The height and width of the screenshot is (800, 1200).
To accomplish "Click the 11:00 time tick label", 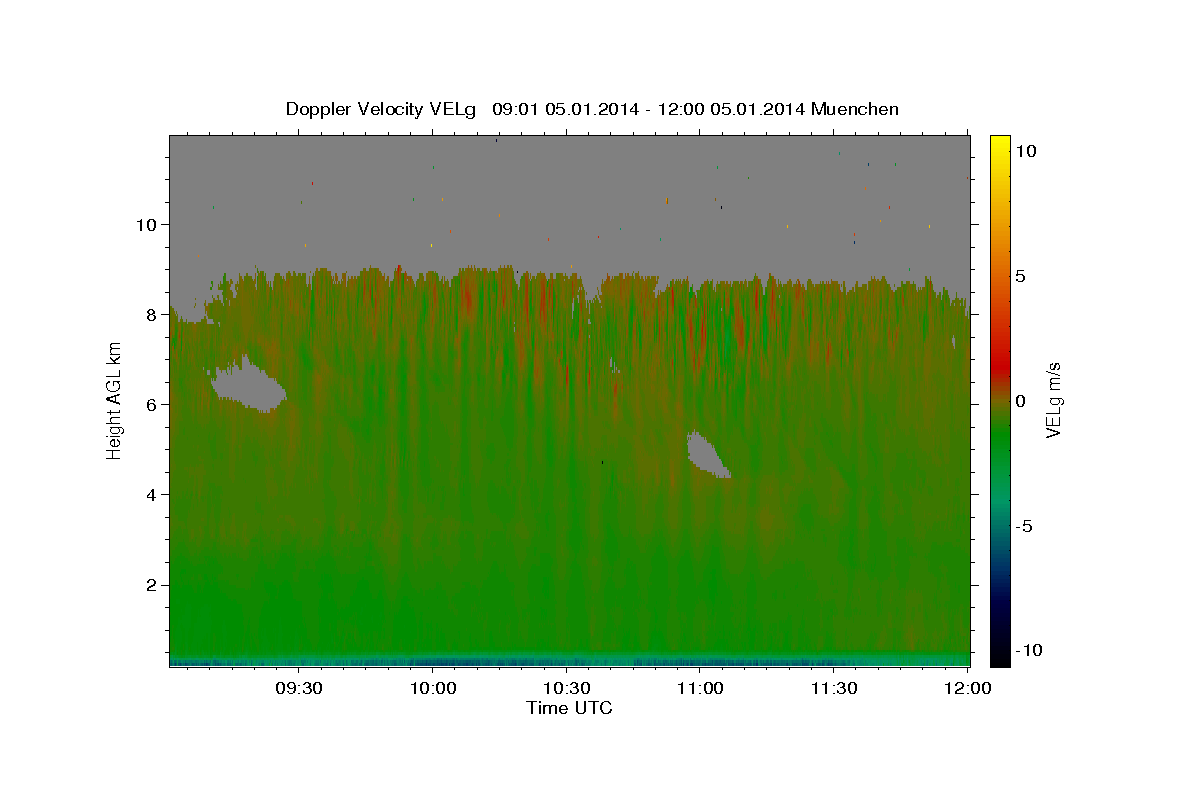I will pos(700,688).
